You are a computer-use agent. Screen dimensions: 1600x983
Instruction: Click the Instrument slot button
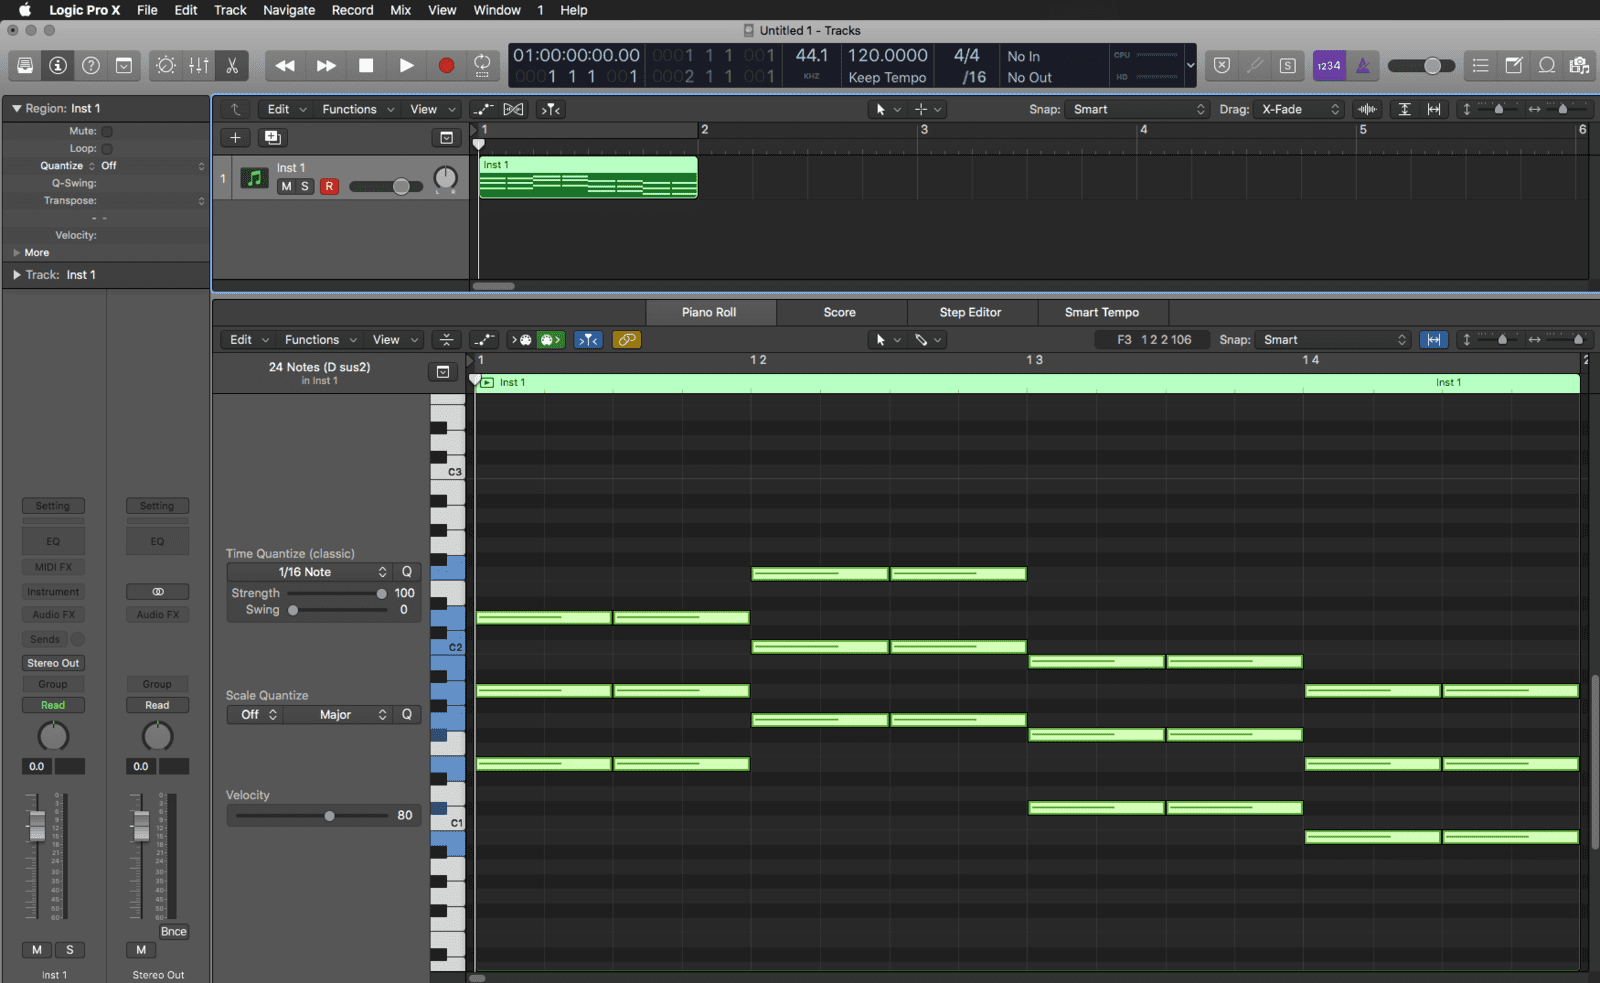[x=53, y=592]
